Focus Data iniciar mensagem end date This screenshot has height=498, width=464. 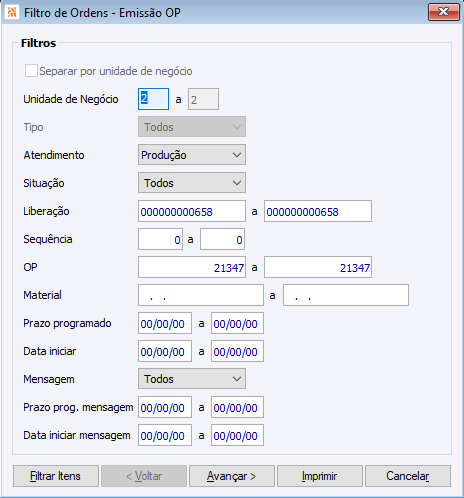(237, 435)
